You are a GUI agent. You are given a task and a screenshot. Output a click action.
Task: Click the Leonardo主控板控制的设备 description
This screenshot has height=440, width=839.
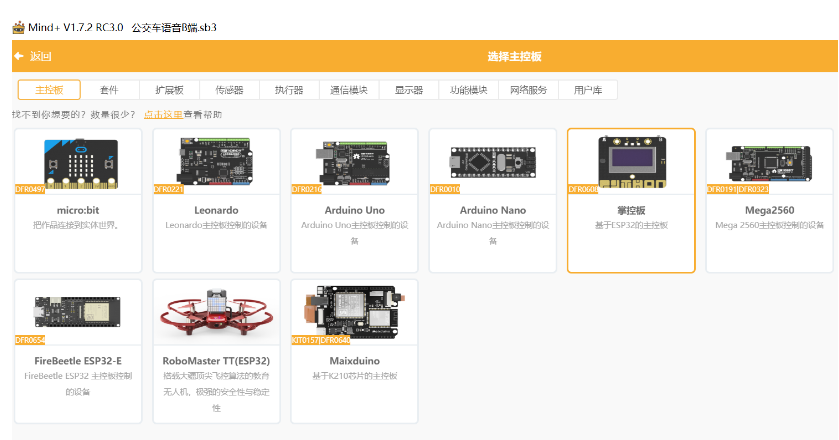pyautogui.click(x=216, y=225)
